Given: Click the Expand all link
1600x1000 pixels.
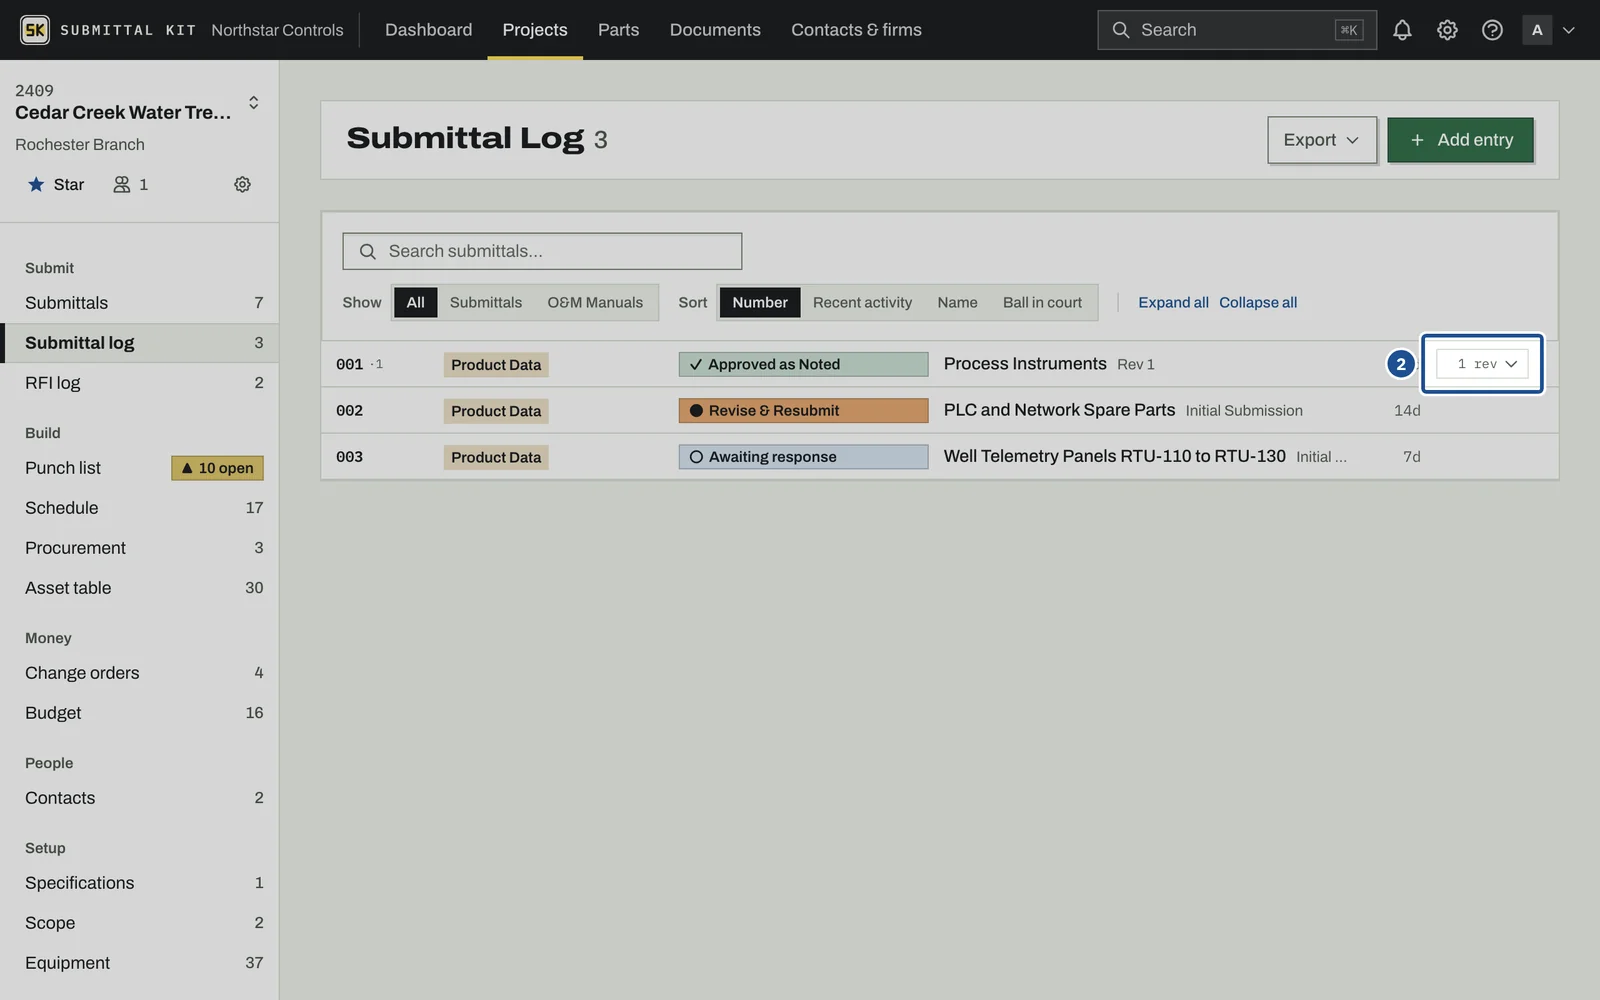Looking at the screenshot, I should coord(1173,302).
